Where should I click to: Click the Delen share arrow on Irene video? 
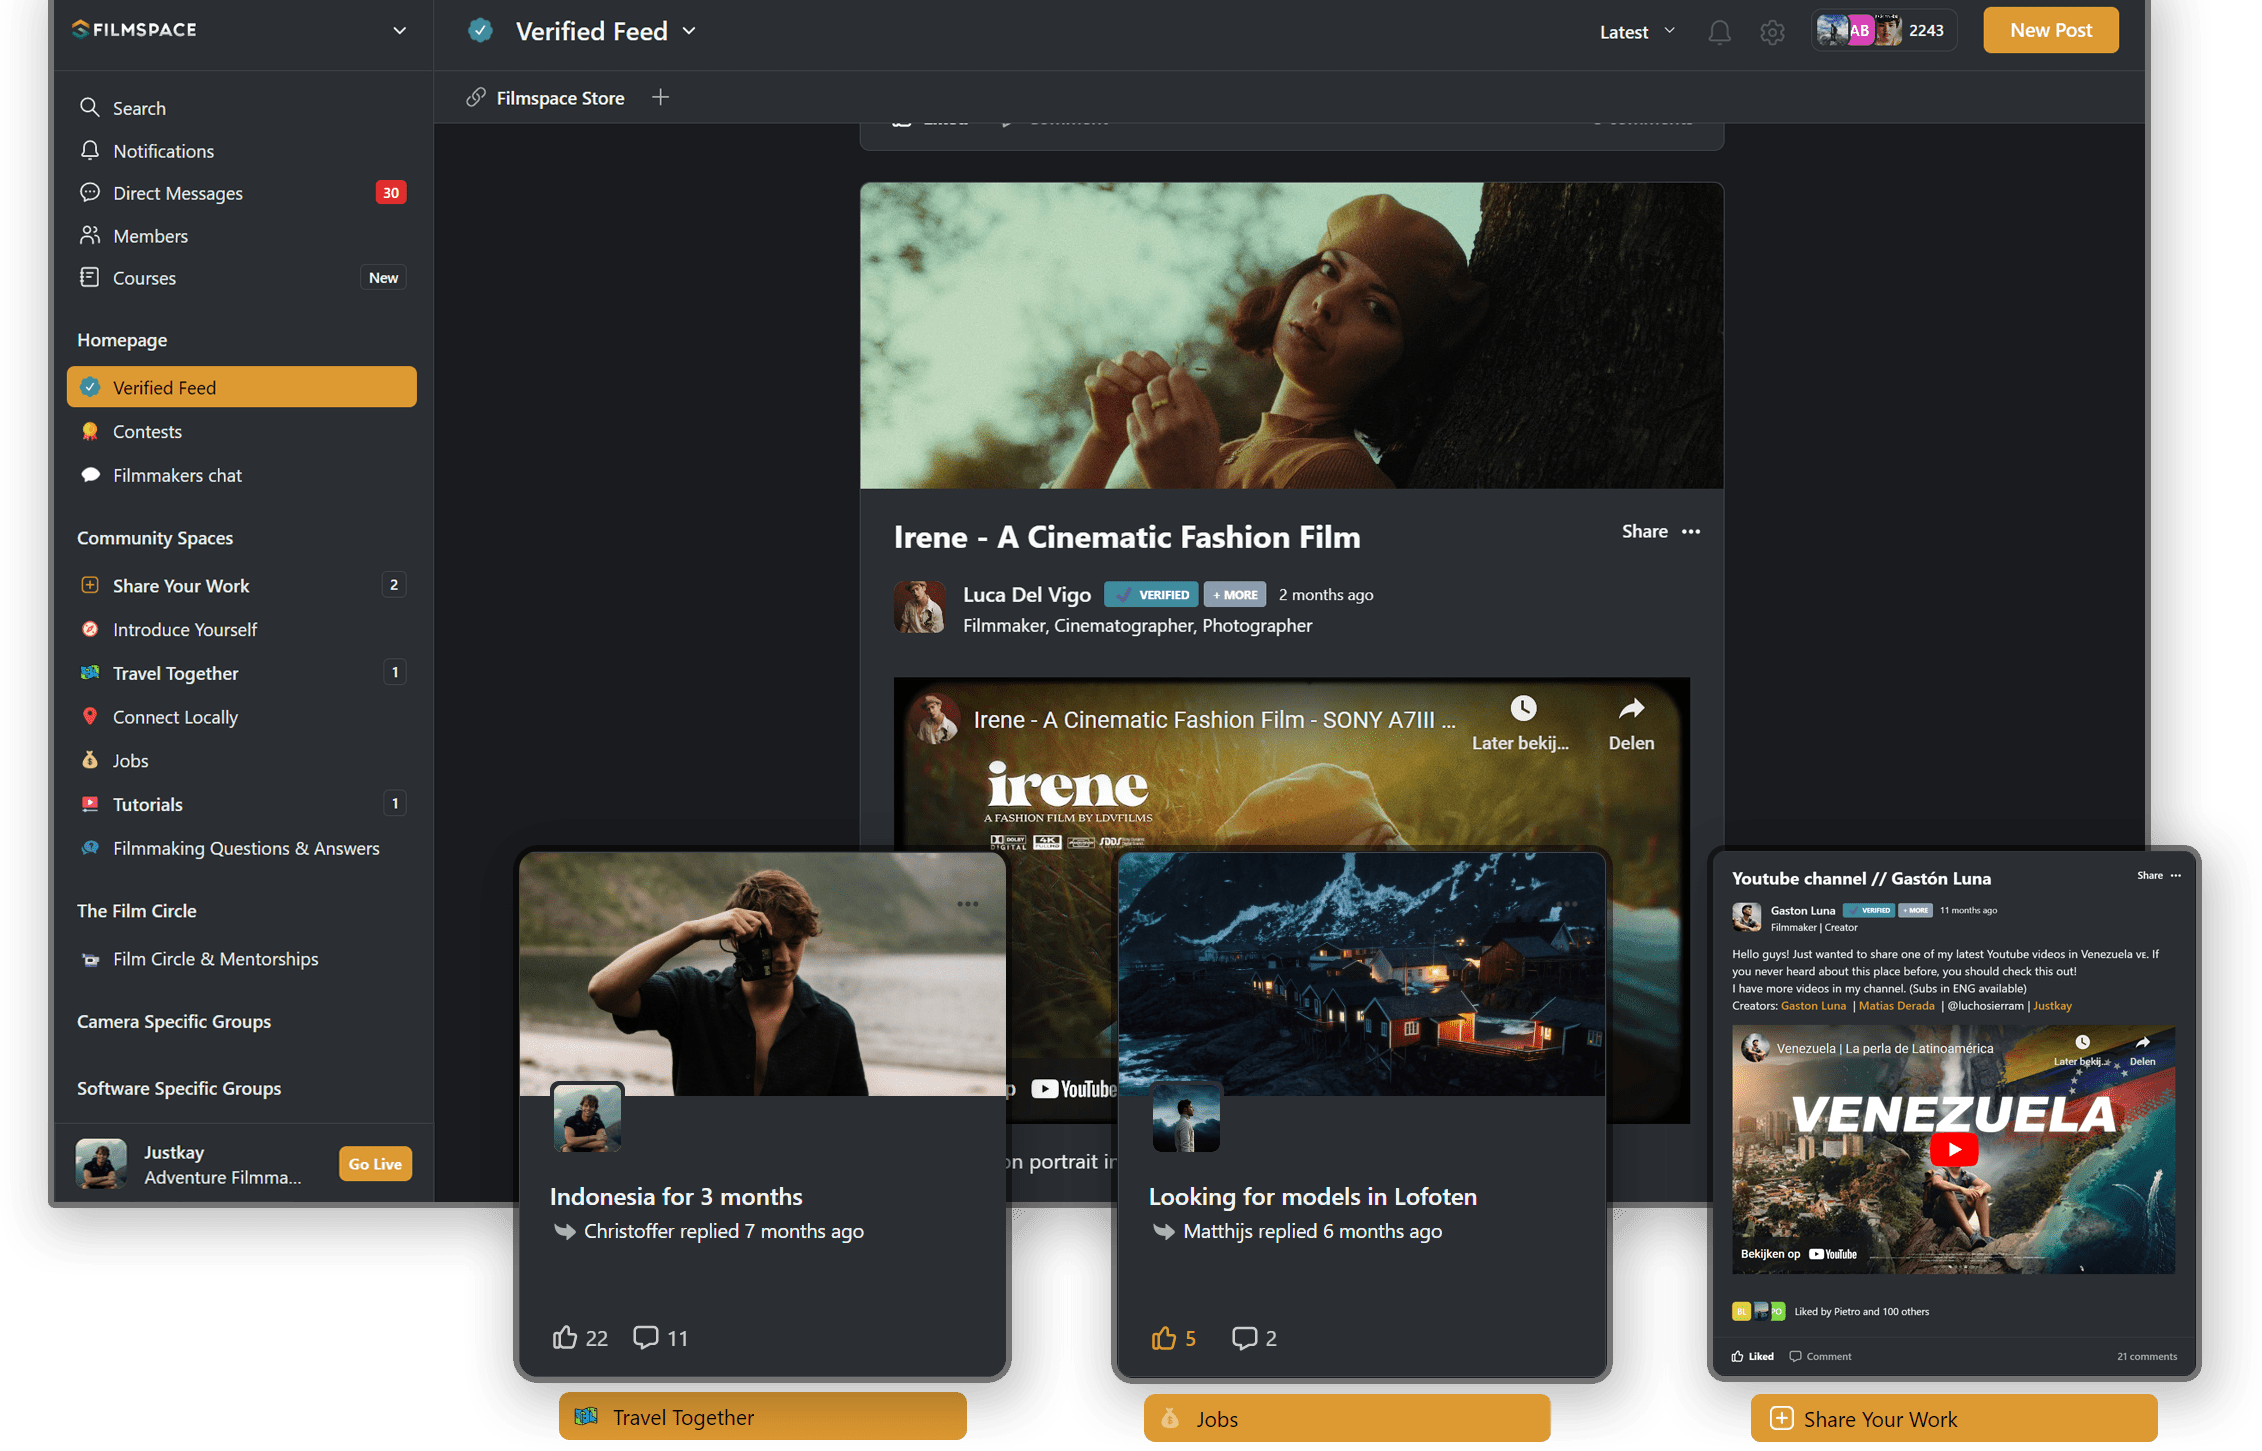(x=1631, y=709)
